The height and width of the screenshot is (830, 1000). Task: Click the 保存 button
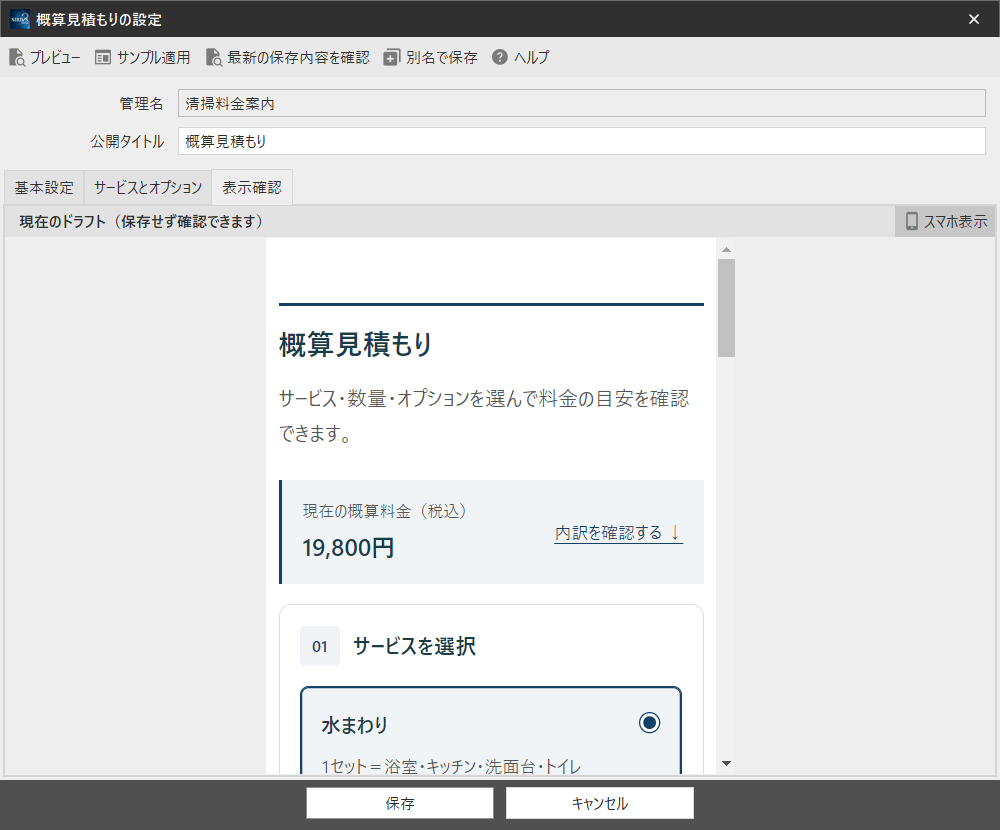click(x=400, y=803)
